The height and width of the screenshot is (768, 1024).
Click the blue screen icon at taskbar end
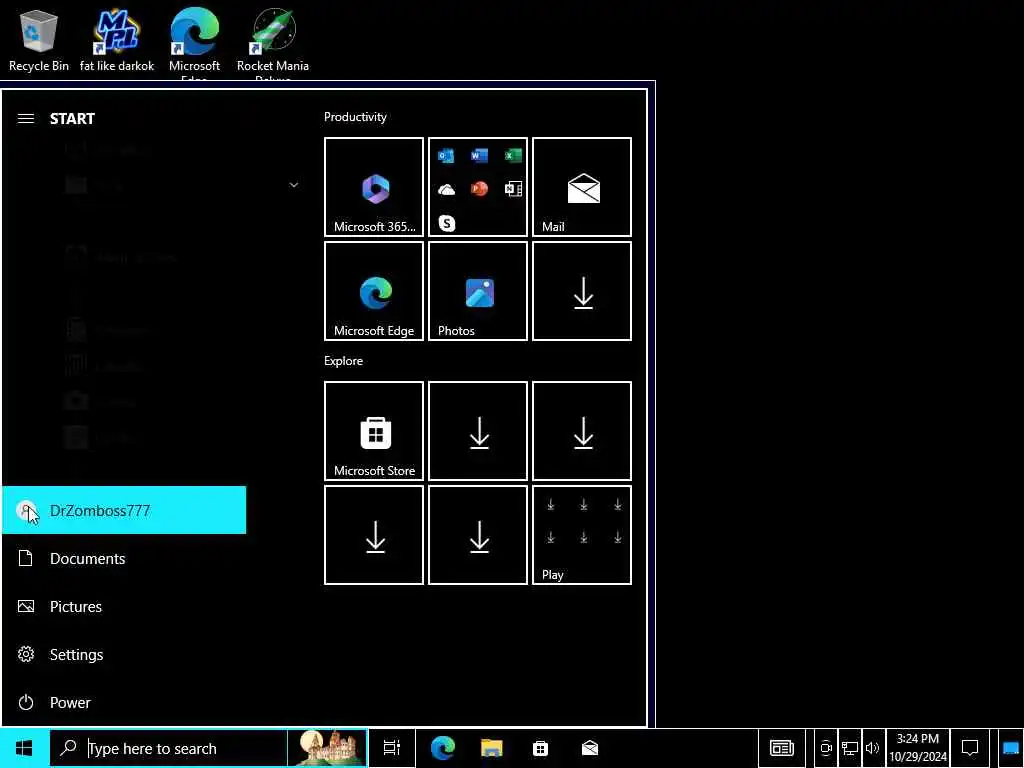click(1010, 748)
